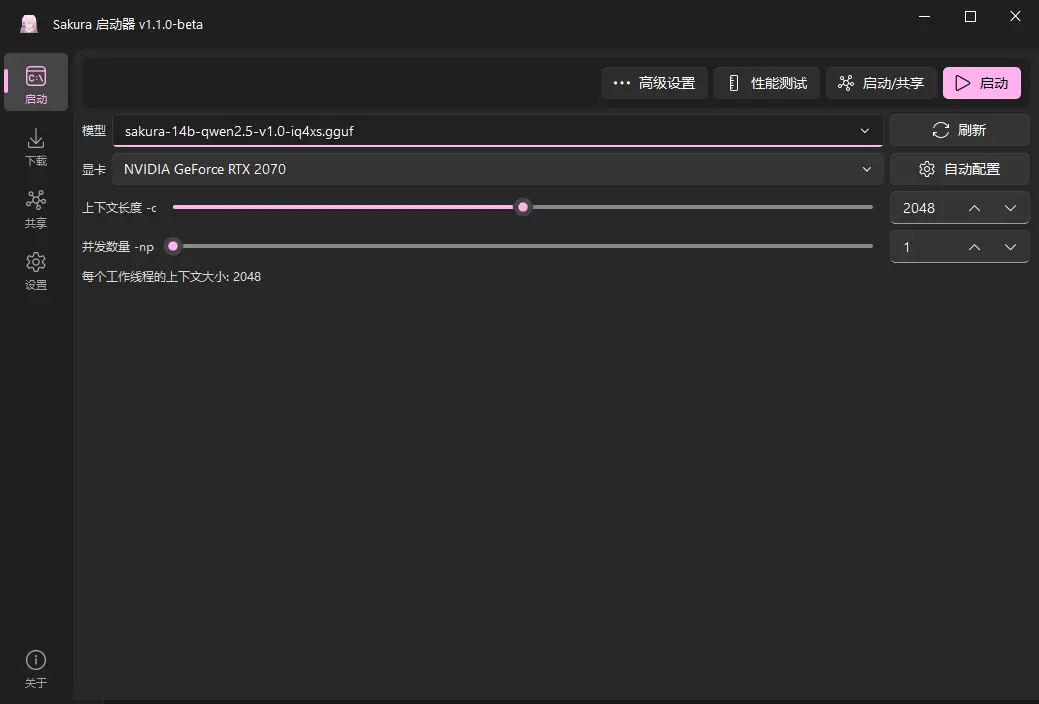The image size is (1039, 704).
Task: Open the 启动 (Launch) sidebar page
Action: [36, 83]
